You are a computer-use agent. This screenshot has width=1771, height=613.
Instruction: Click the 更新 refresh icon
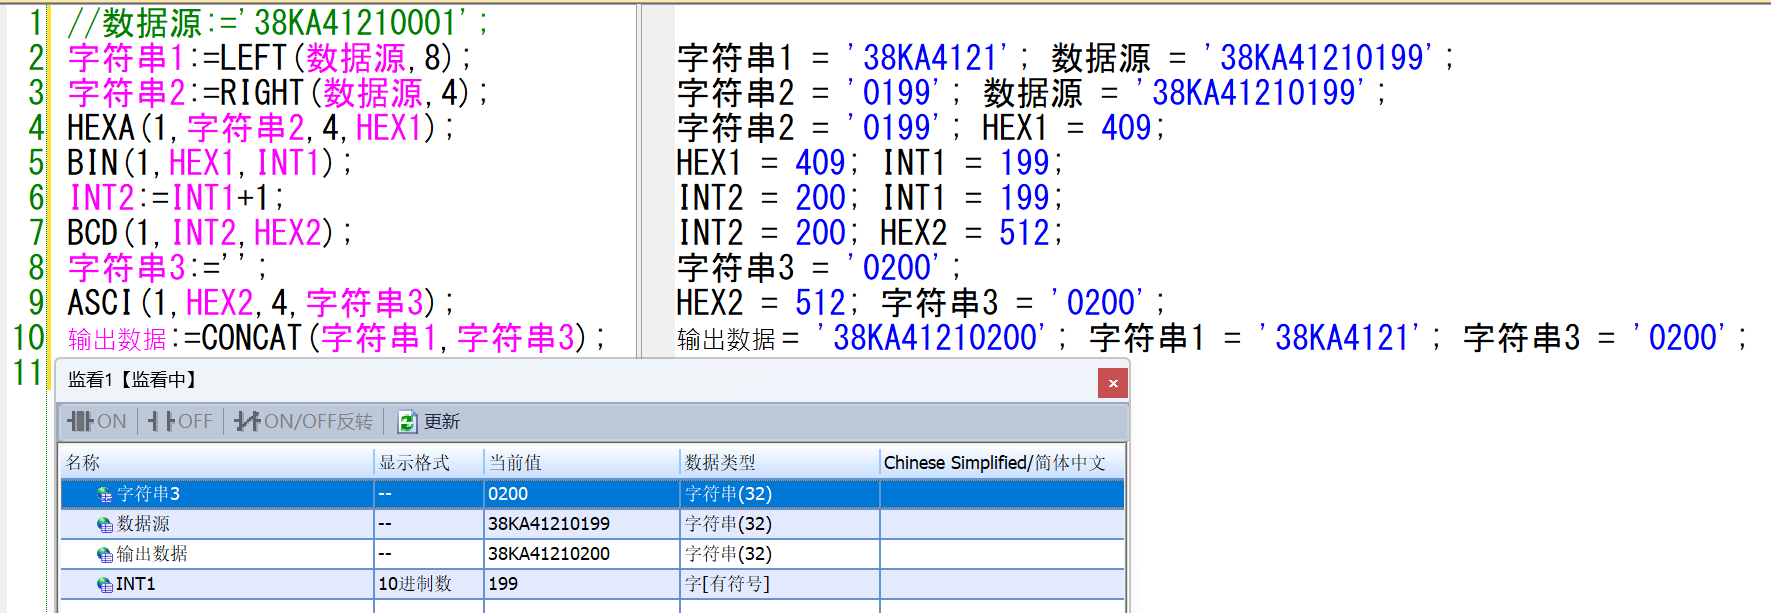407,422
